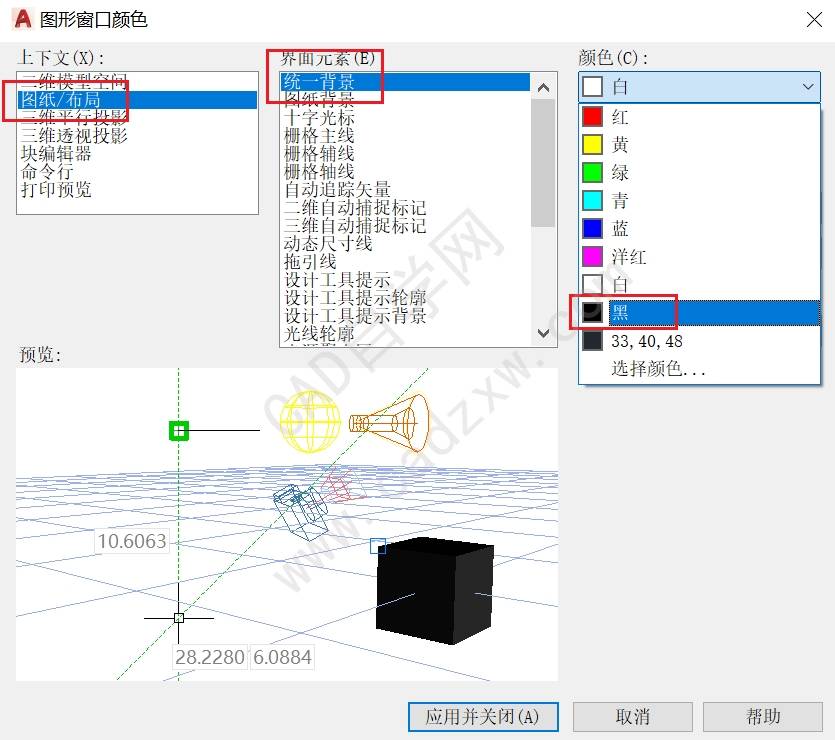Click 应用并关闭 button
The height and width of the screenshot is (740, 835).
click(483, 716)
